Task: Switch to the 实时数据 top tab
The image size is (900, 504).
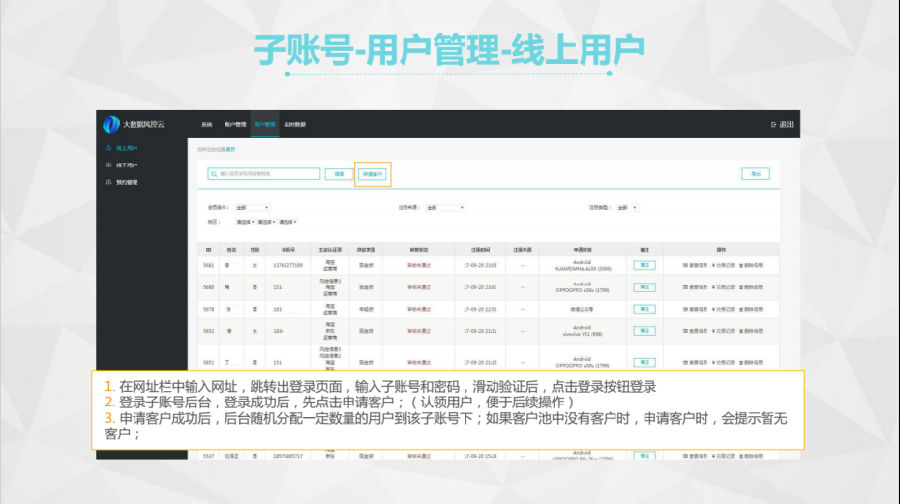Action: point(295,124)
